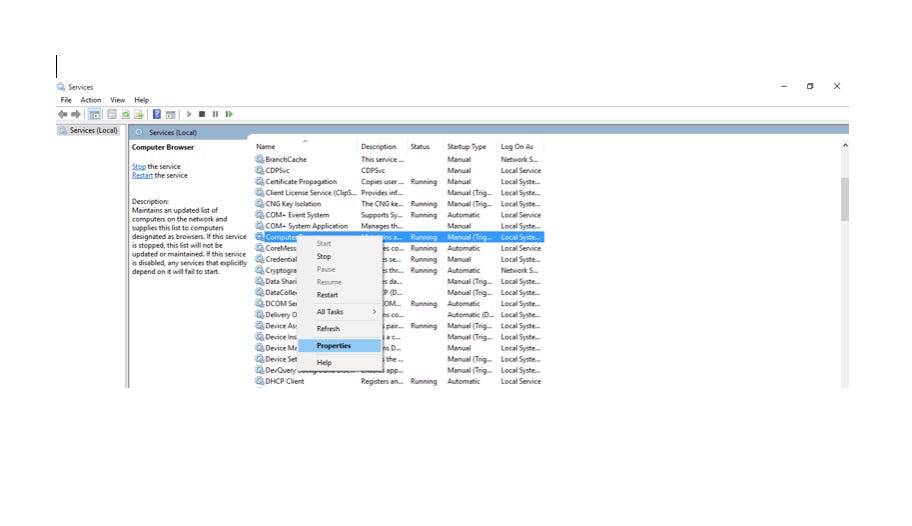Click the Services title bar icon
Screen dimensions: 912x526
click(x=61, y=87)
